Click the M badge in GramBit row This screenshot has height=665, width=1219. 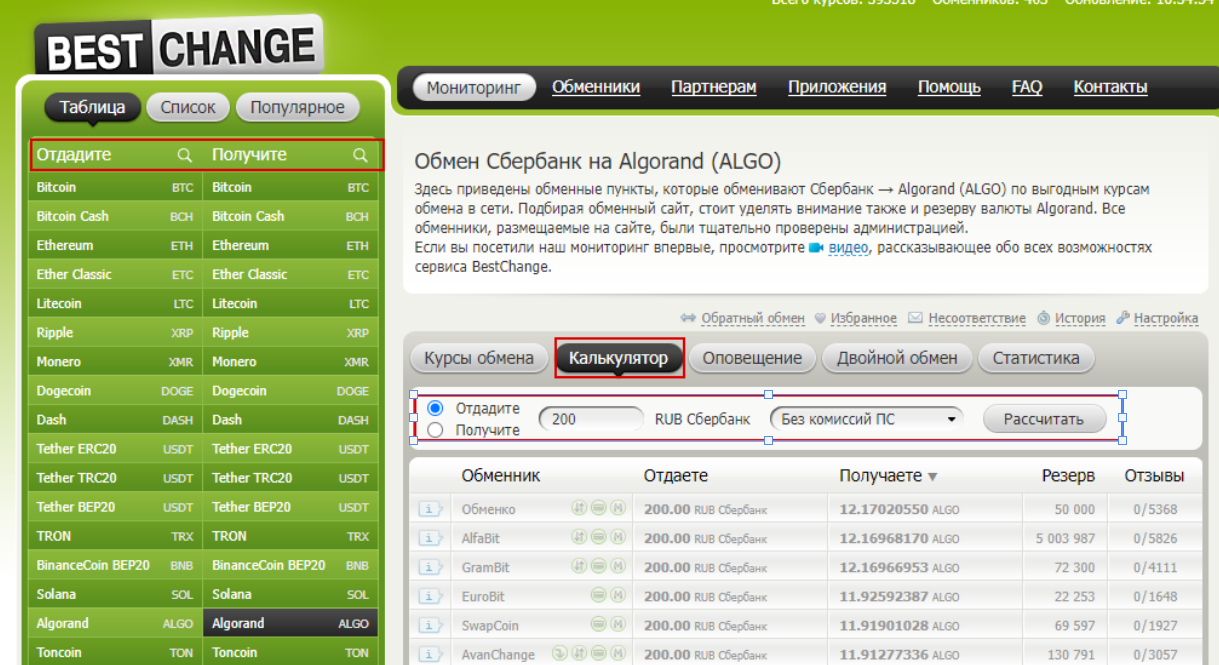pos(619,566)
